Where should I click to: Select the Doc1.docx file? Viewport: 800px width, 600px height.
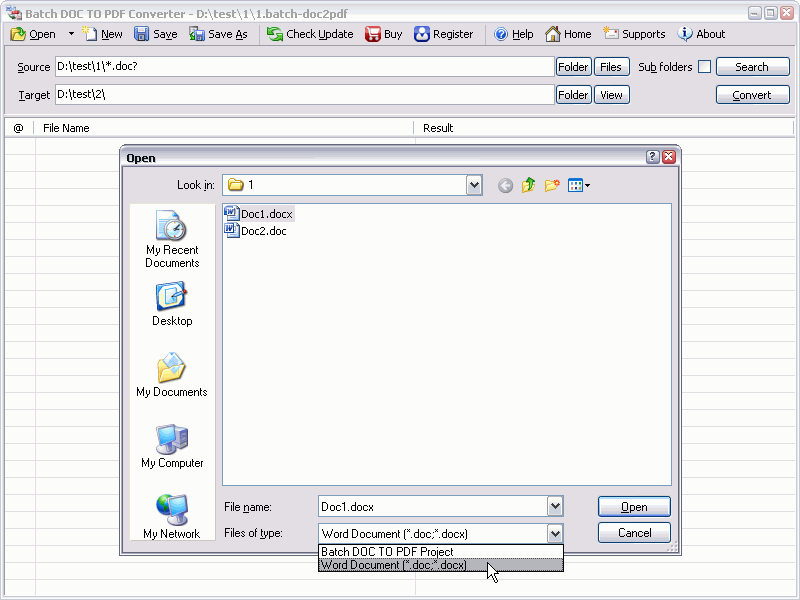(259, 214)
